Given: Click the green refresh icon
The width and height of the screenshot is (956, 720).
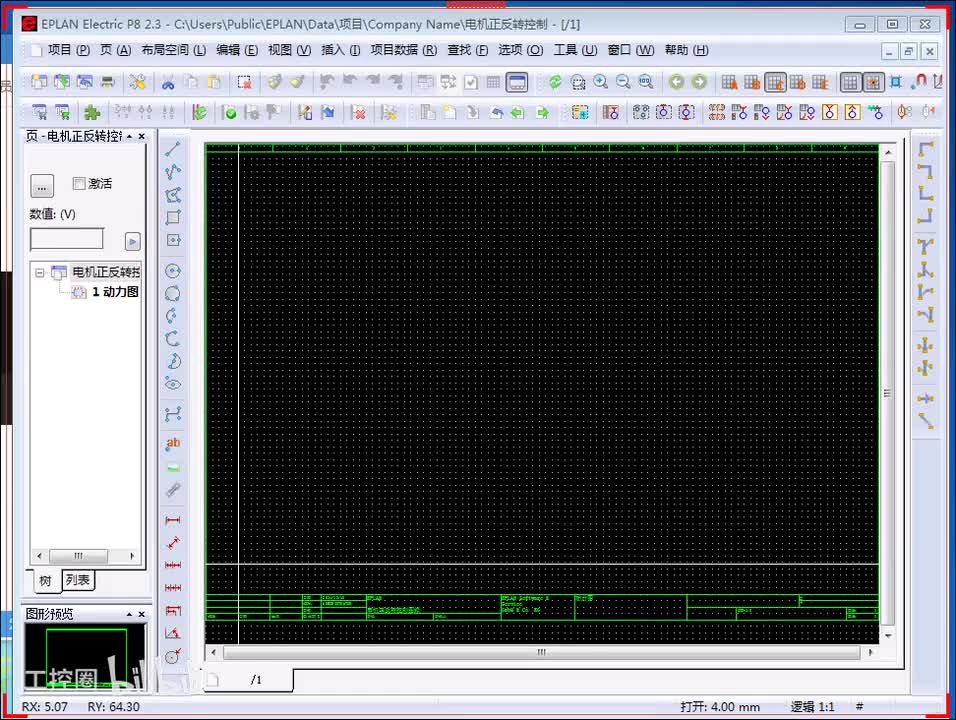Looking at the screenshot, I should pos(555,82).
